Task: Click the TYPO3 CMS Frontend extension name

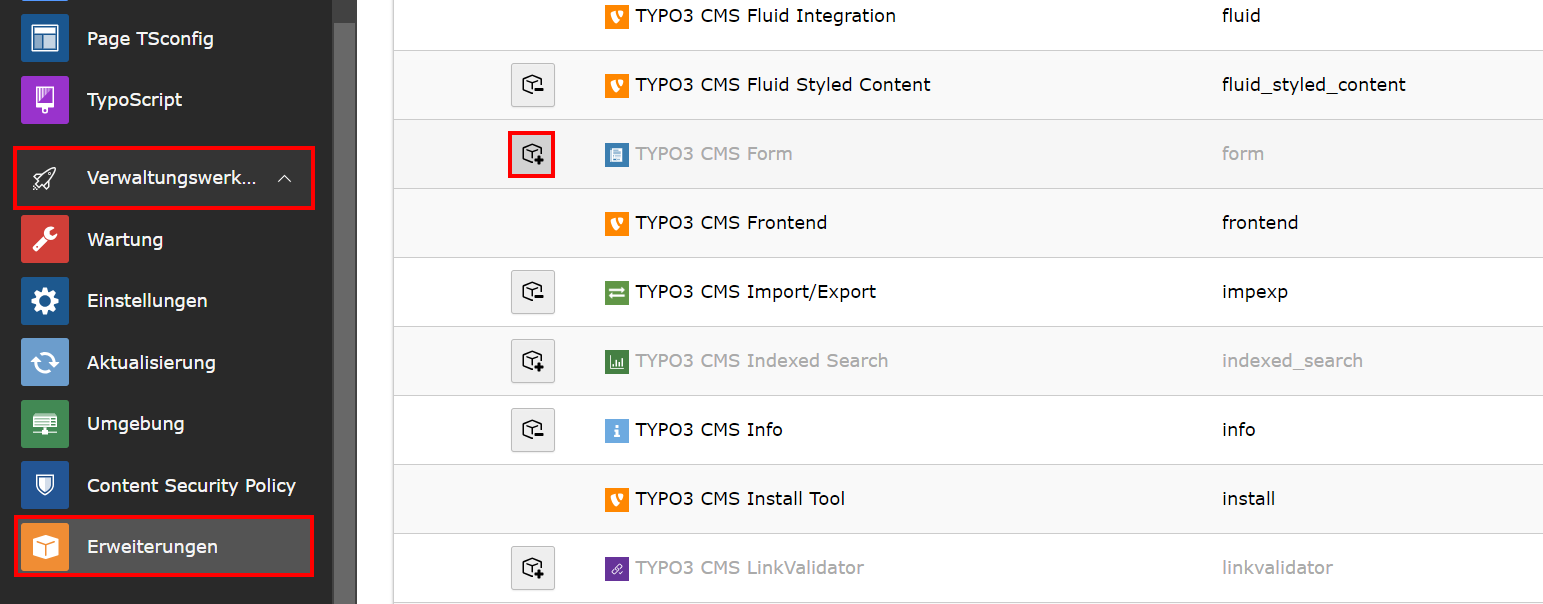Action: point(731,223)
